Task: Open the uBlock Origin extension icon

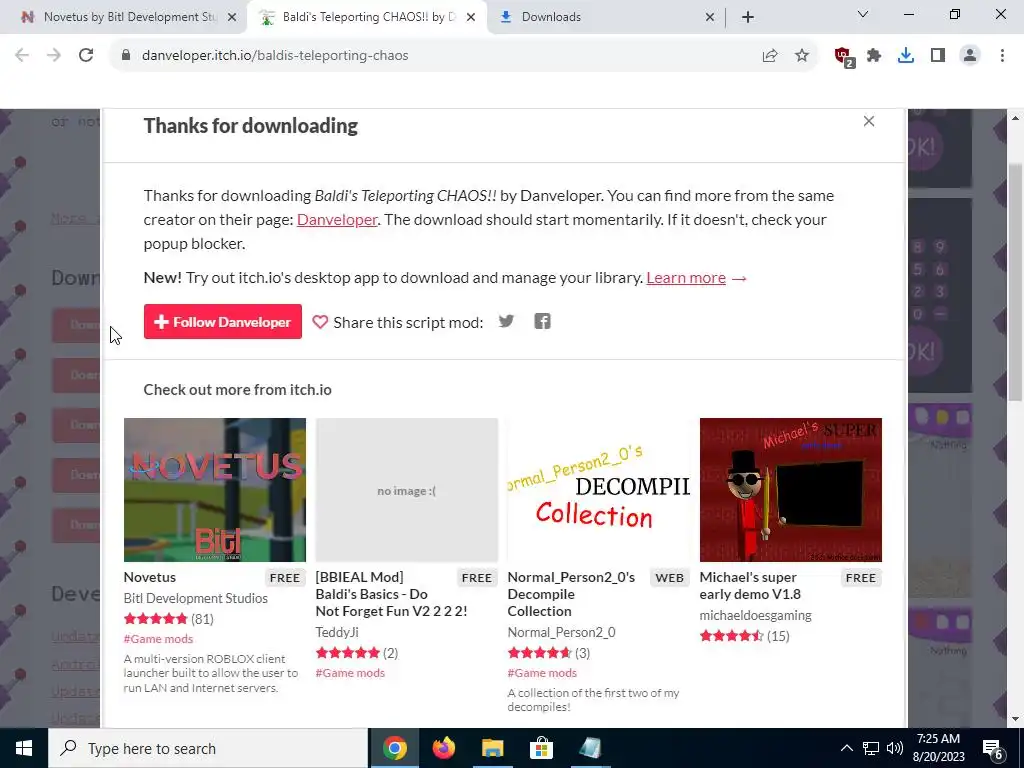Action: click(x=844, y=57)
